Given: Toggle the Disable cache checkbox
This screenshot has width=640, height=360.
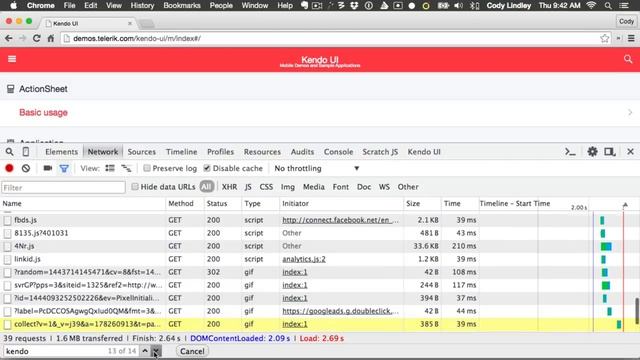Looking at the screenshot, I should coord(207,168).
